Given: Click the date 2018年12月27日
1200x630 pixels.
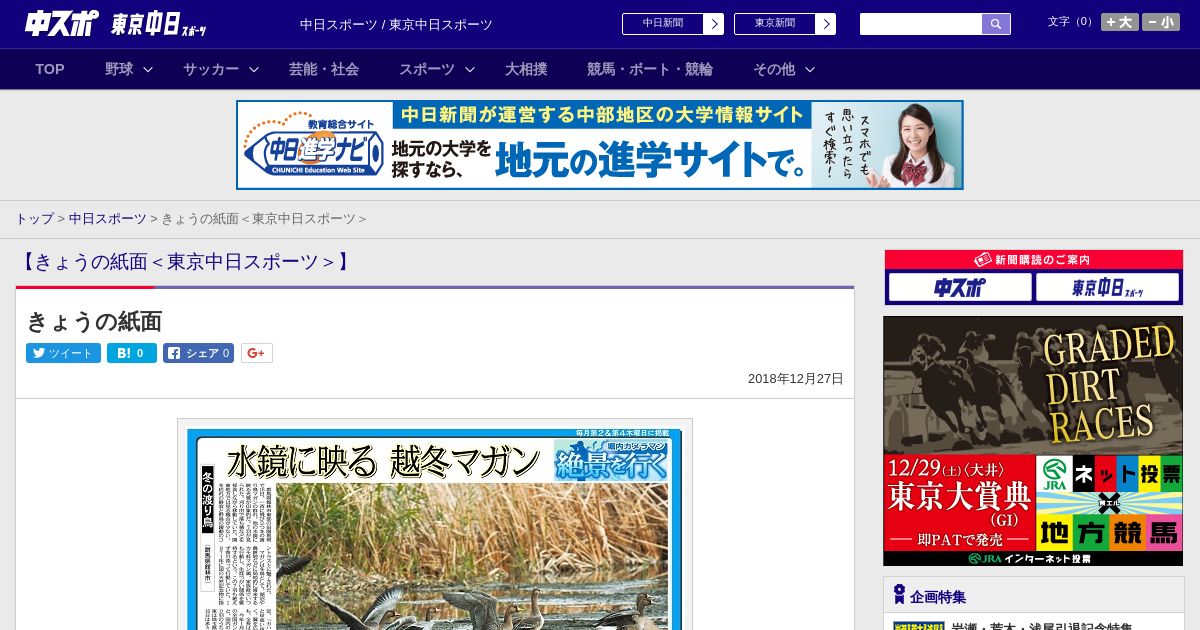Looking at the screenshot, I should coord(796,379).
